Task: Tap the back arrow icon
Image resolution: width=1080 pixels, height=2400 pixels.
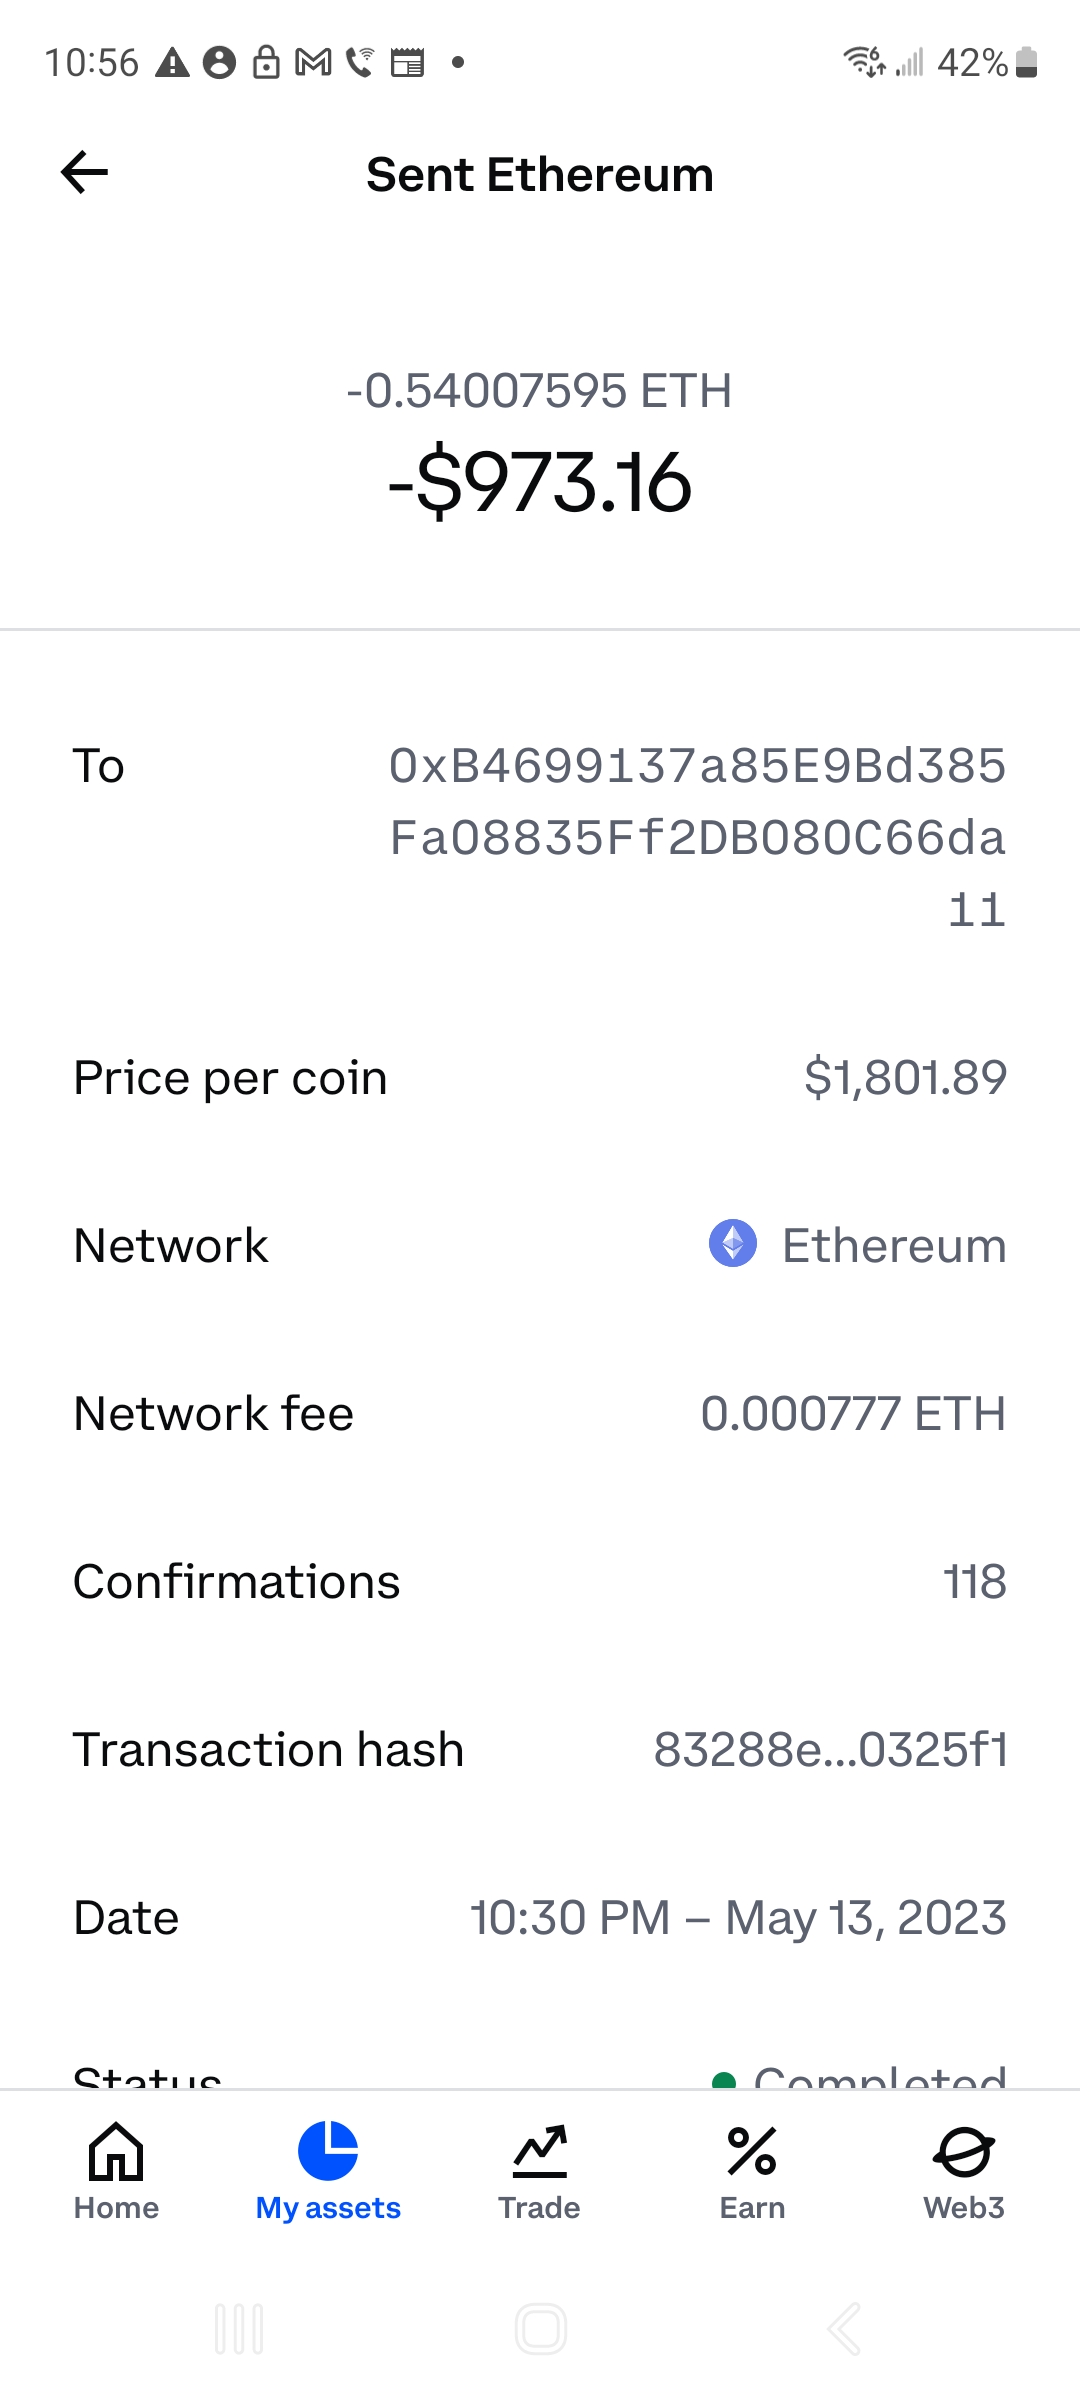Action: (85, 173)
